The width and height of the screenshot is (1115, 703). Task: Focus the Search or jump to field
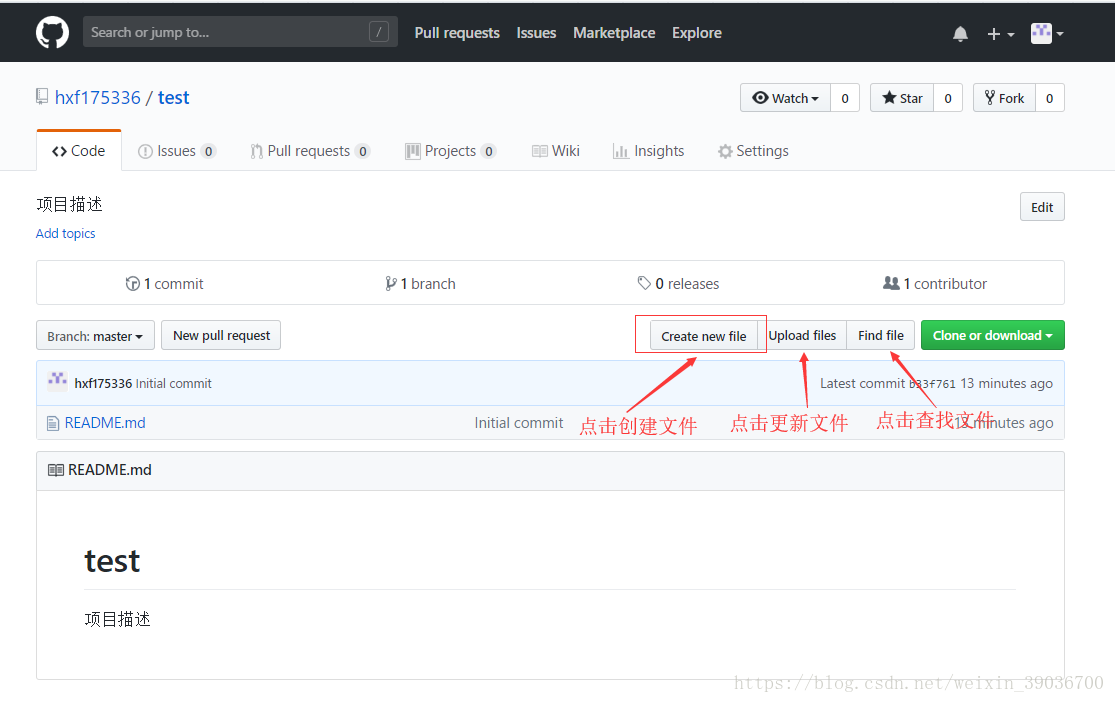point(240,32)
